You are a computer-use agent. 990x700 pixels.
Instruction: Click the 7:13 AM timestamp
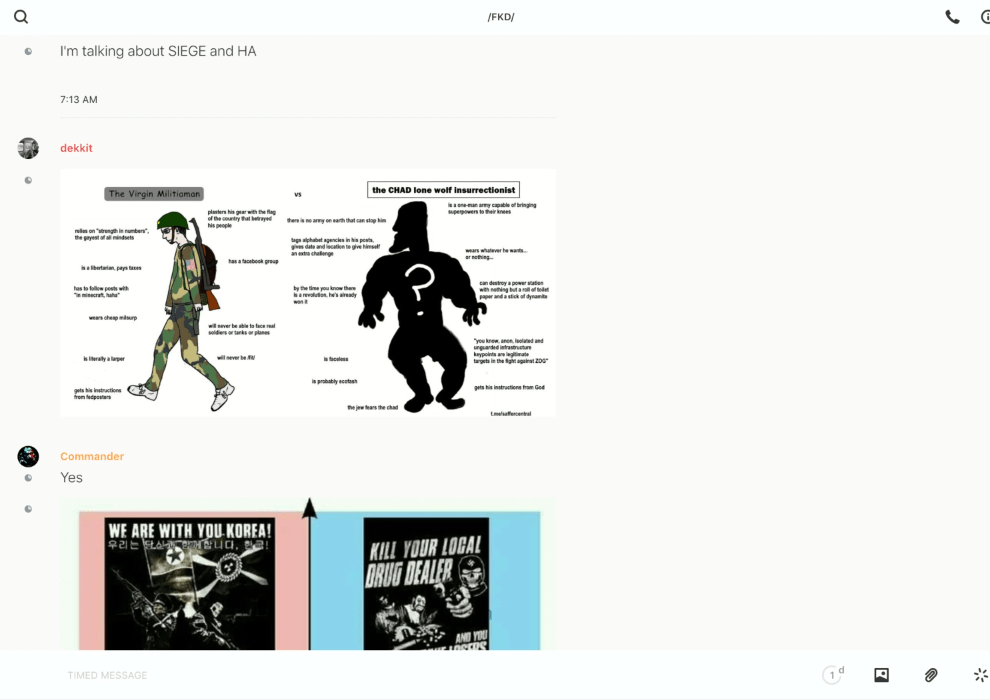pyautogui.click(x=79, y=100)
